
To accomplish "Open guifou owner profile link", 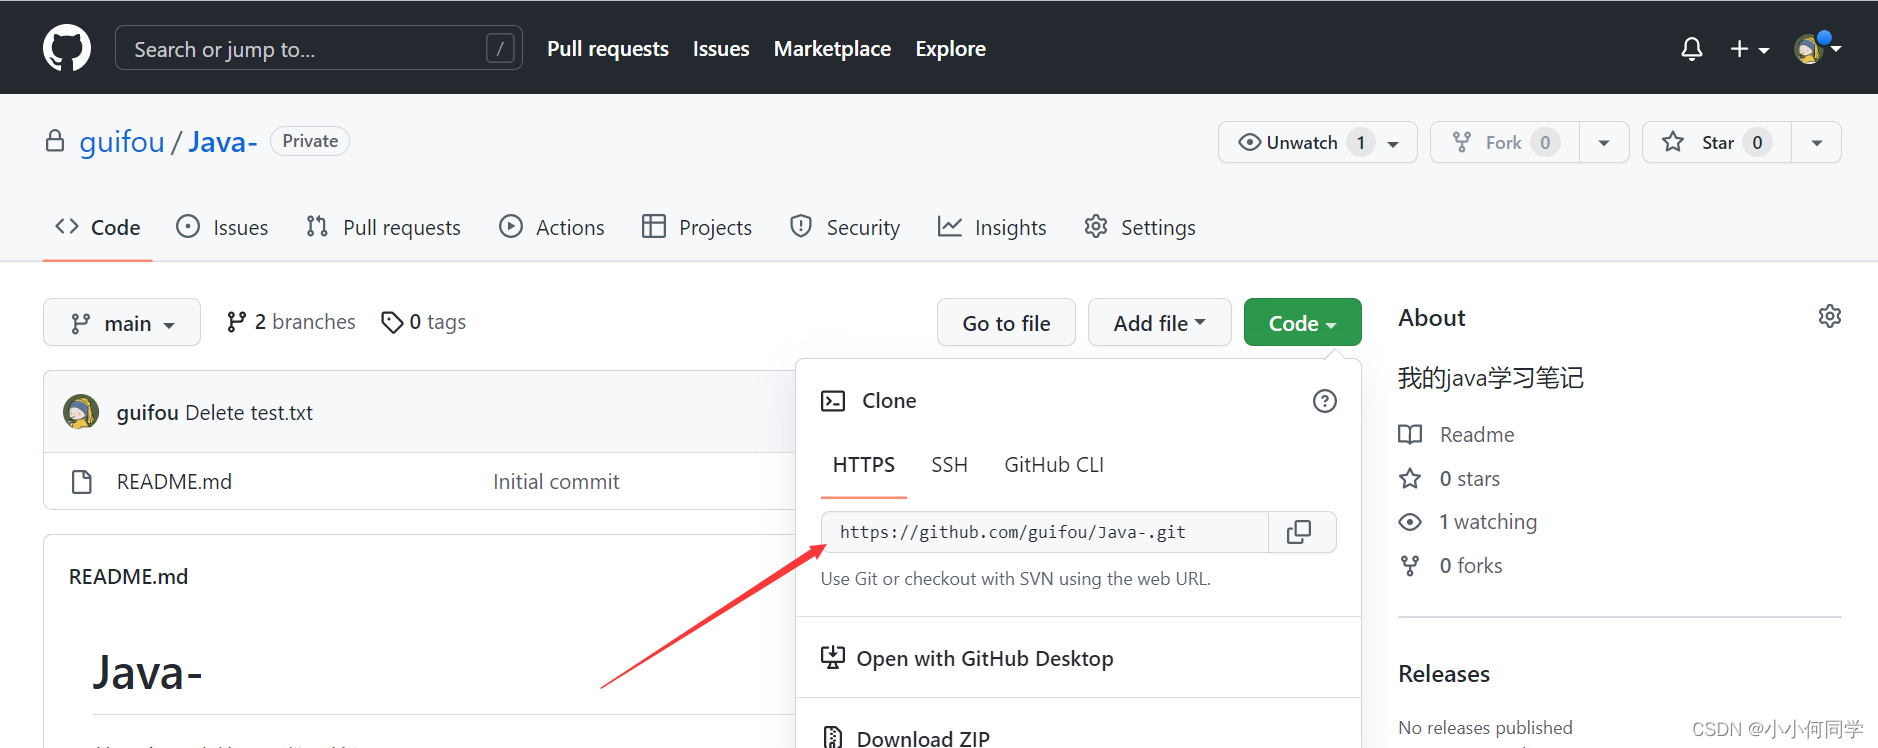I will coord(122,142).
